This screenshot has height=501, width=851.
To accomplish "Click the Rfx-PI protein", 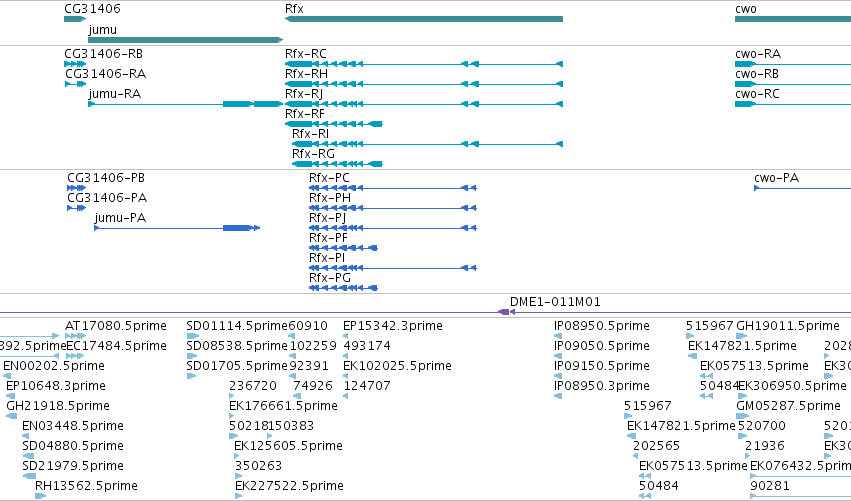I will [392, 268].
